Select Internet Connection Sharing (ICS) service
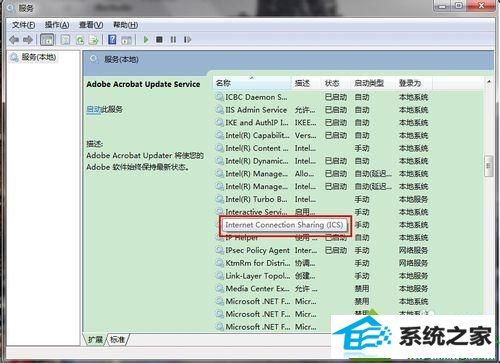 point(284,225)
